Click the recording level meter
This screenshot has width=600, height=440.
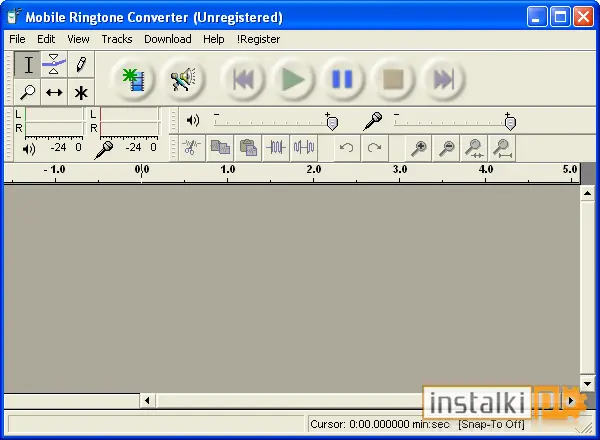(129, 123)
